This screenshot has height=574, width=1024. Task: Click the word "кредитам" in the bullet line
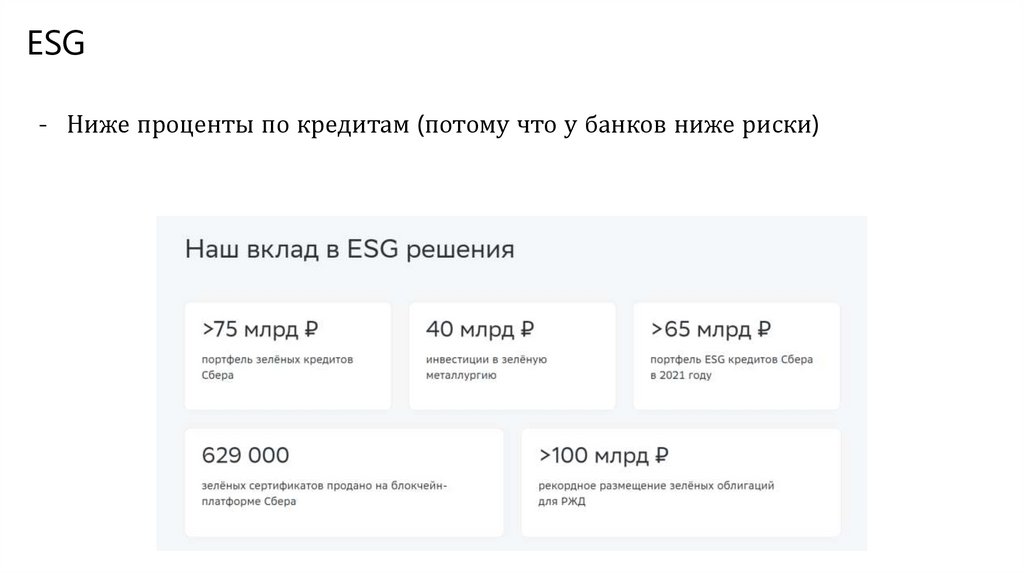360,127
